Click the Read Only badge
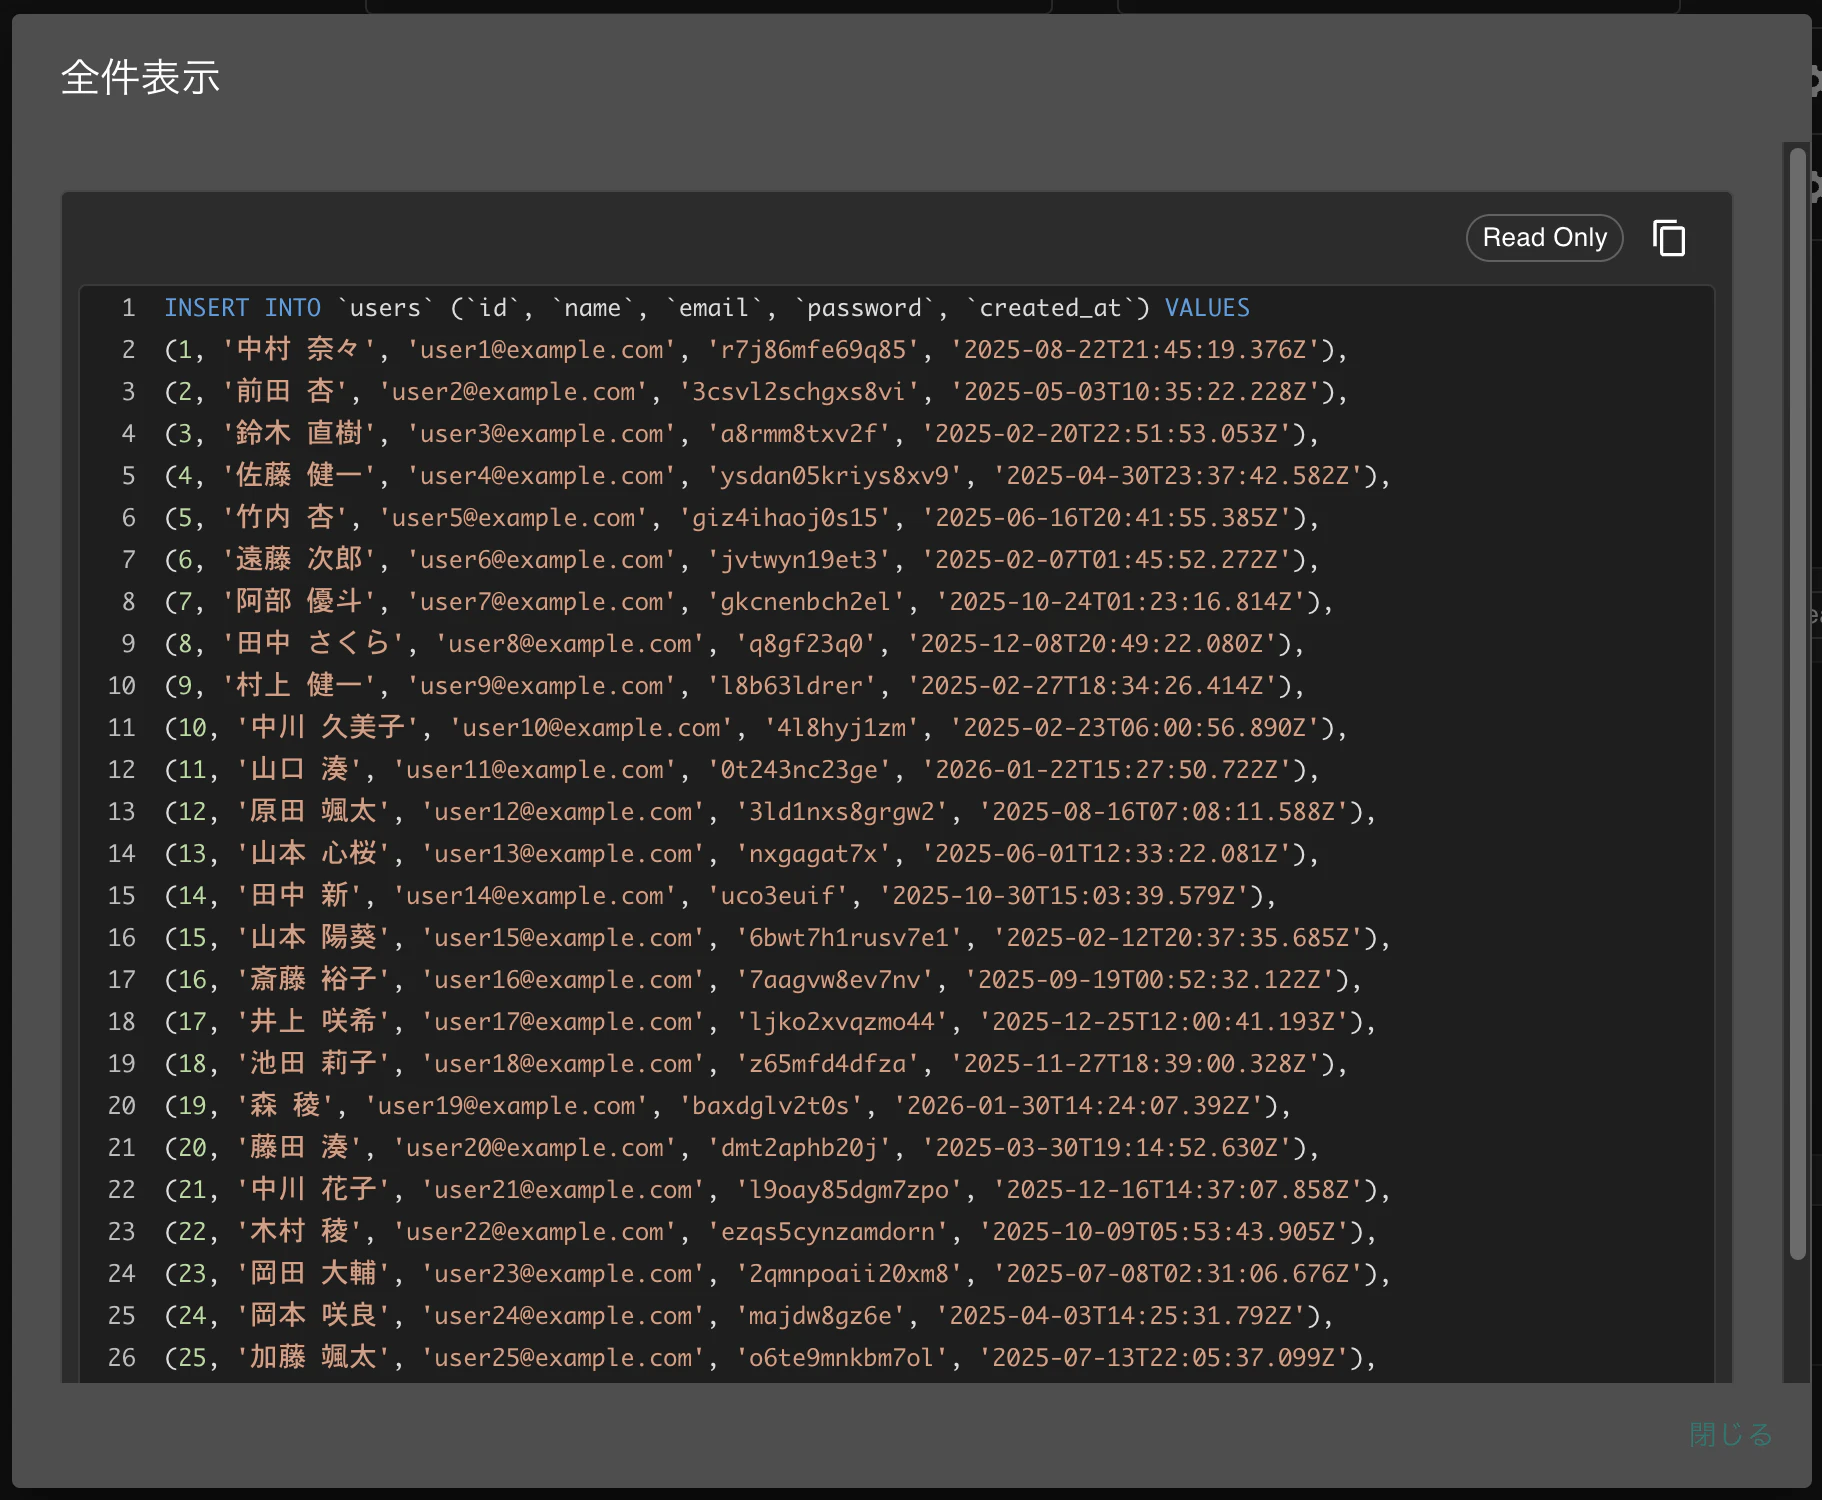The image size is (1822, 1500). 1544,238
